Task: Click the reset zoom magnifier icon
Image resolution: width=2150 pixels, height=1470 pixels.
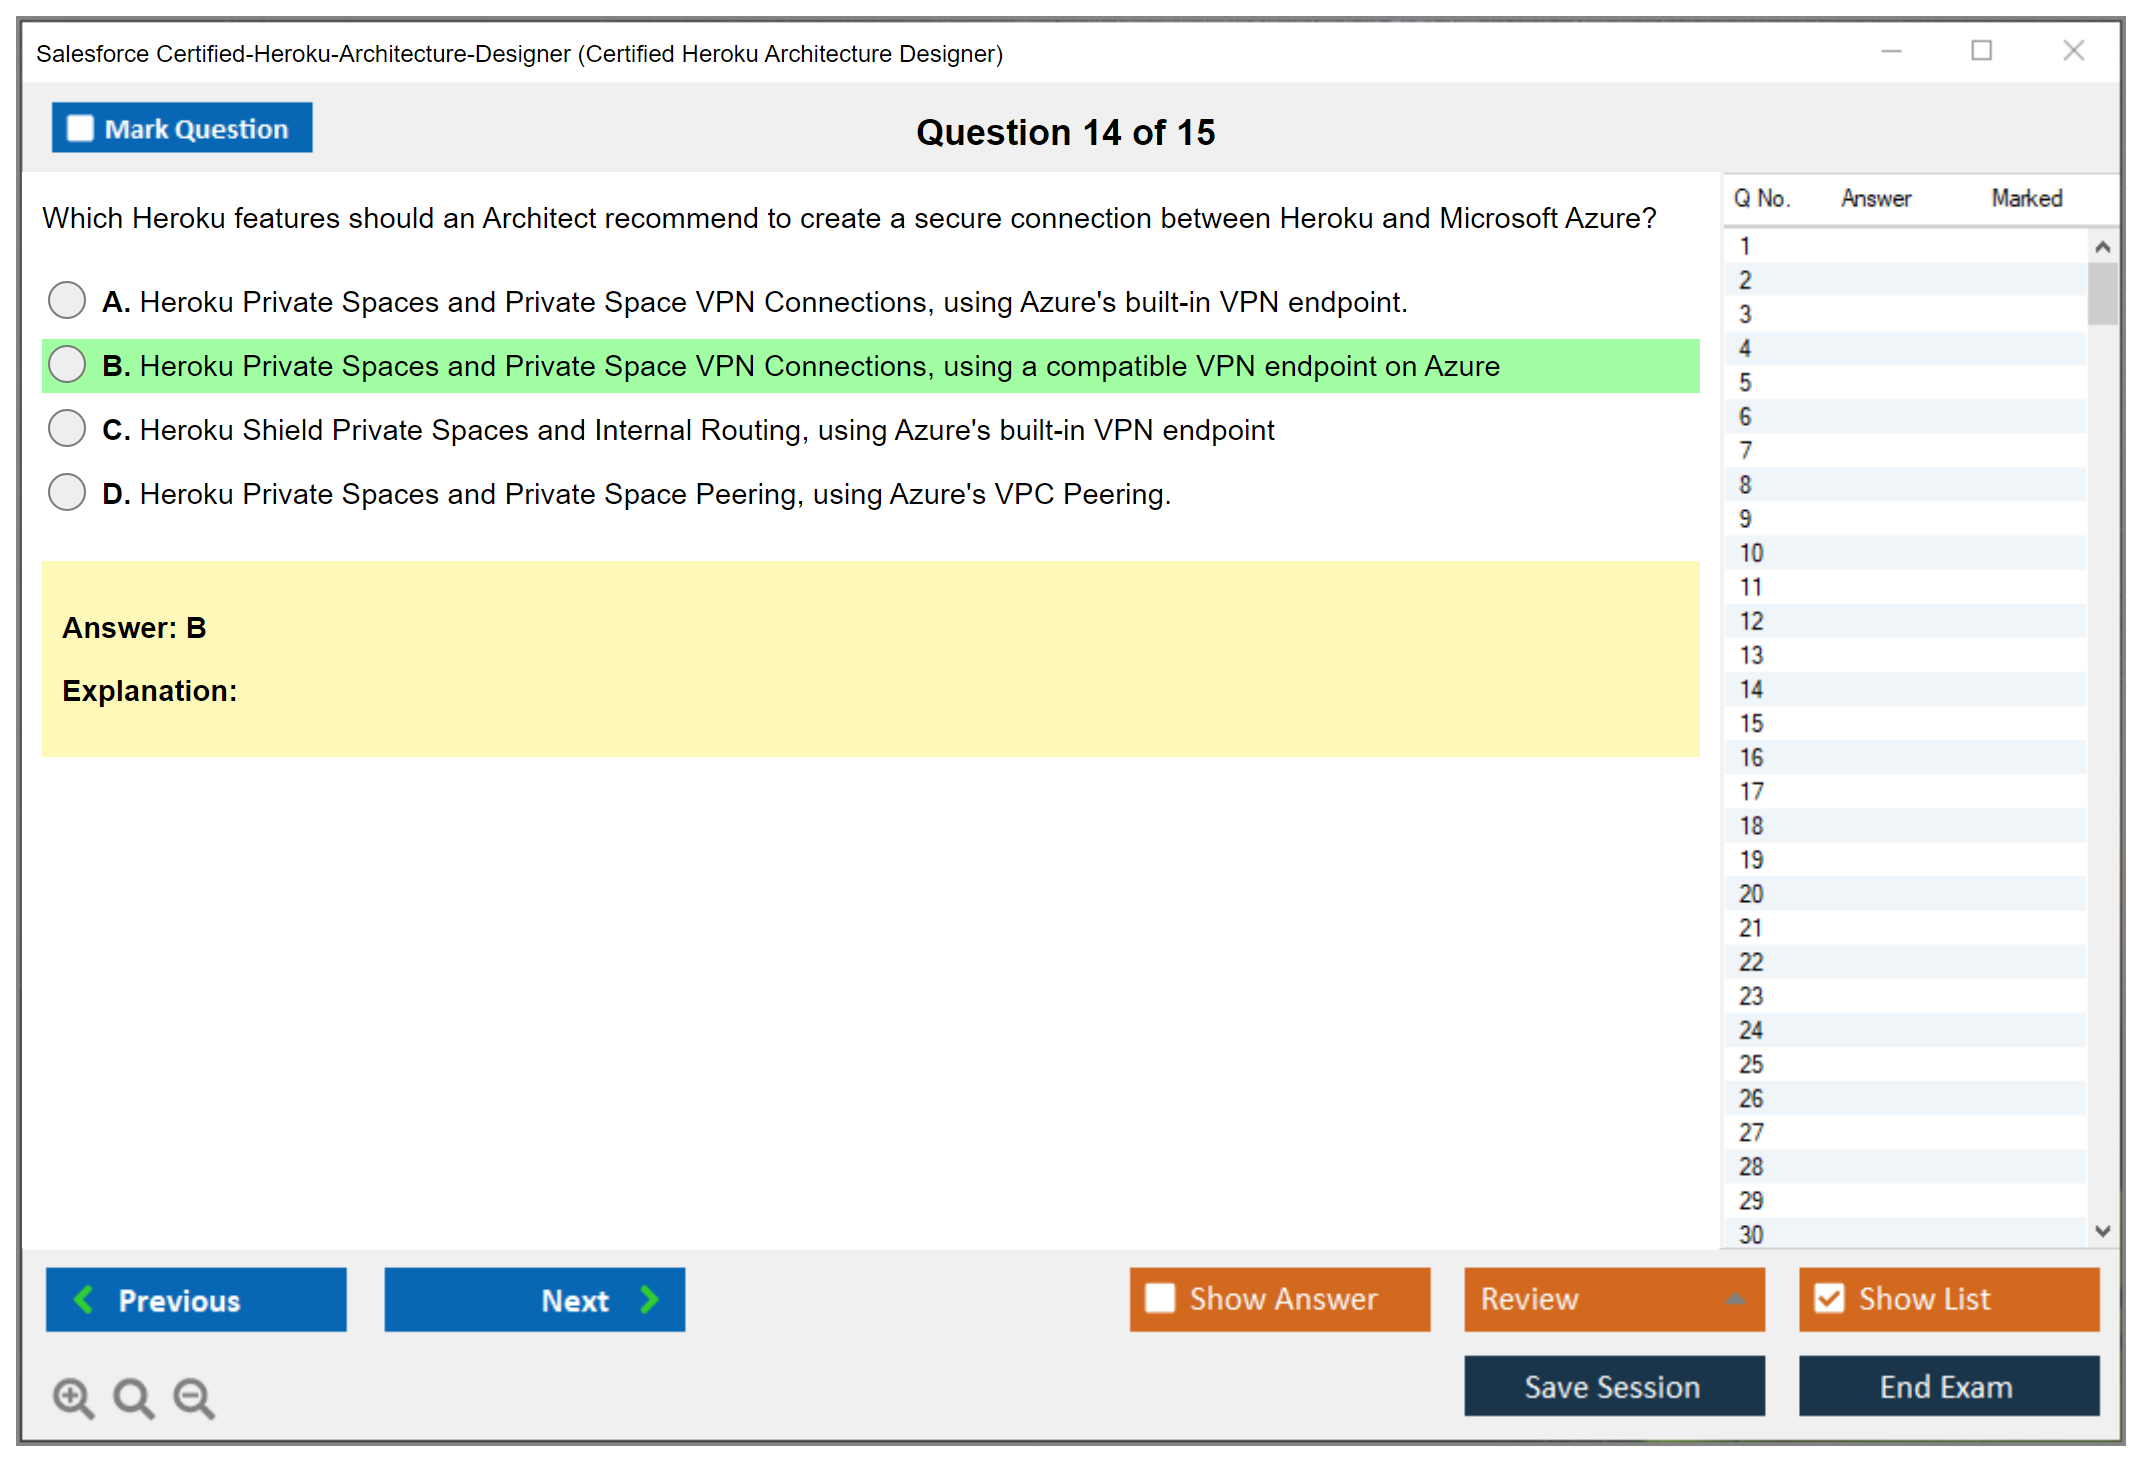Action: click(133, 1397)
